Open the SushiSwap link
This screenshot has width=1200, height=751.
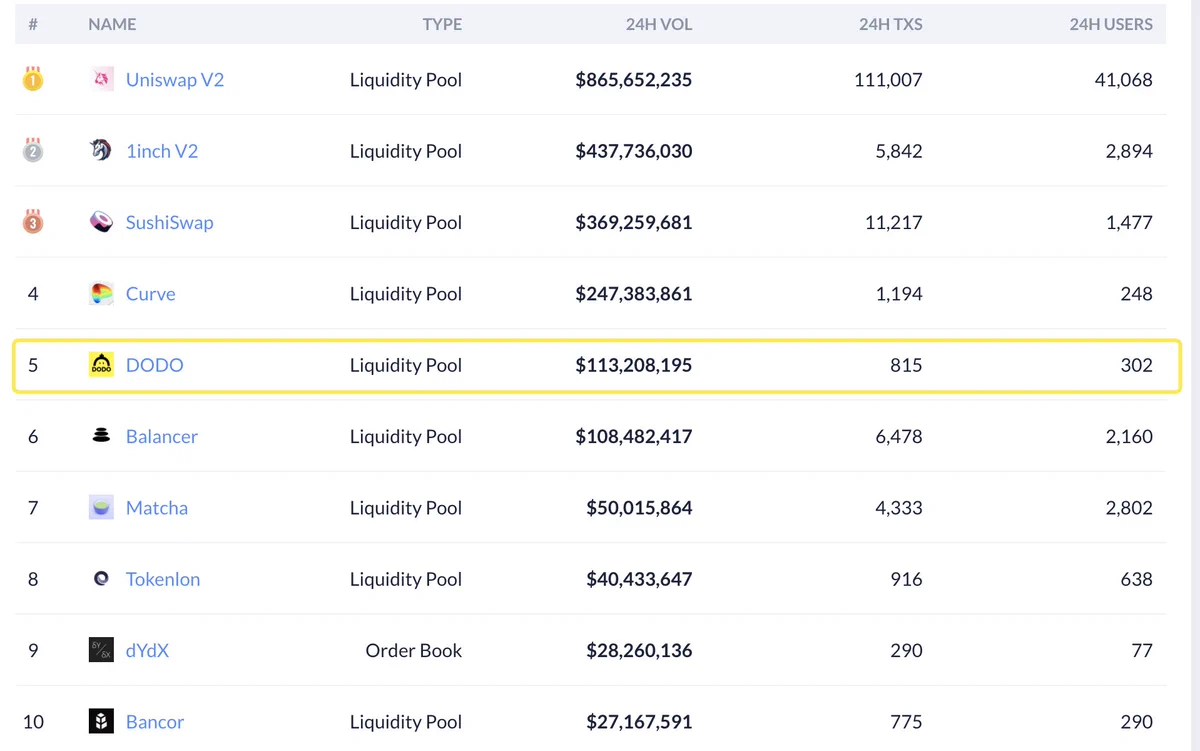pos(170,222)
